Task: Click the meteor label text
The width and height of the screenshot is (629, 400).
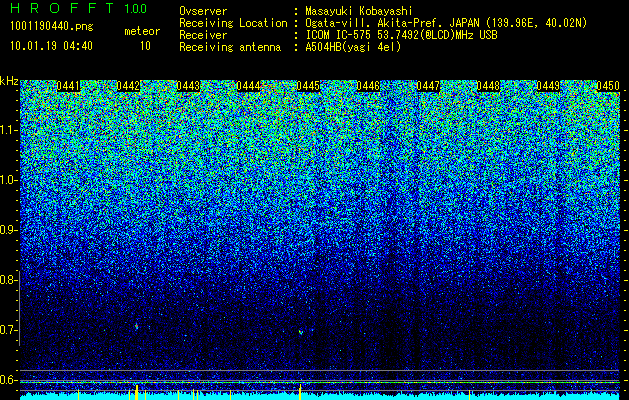Action: 142,31
